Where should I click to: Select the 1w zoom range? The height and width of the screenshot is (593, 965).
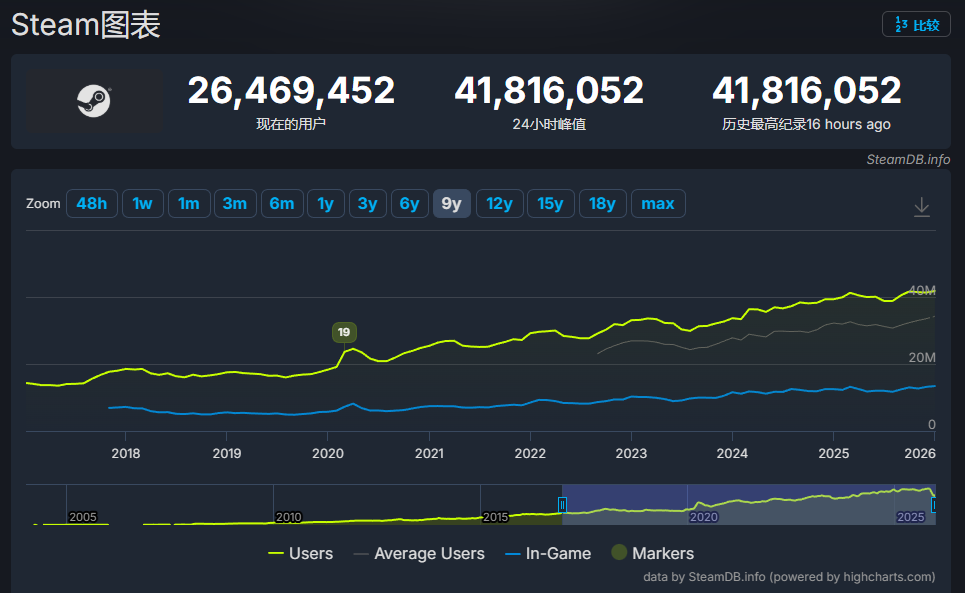pos(142,204)
